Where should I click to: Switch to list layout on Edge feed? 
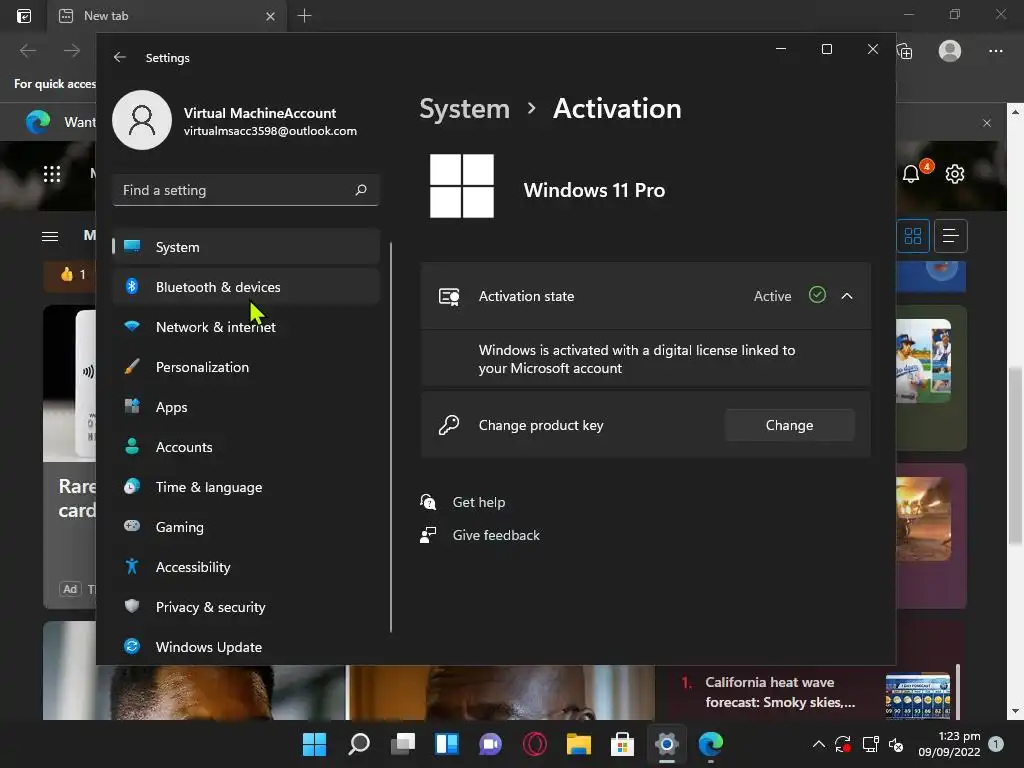[x=951, y=236]
